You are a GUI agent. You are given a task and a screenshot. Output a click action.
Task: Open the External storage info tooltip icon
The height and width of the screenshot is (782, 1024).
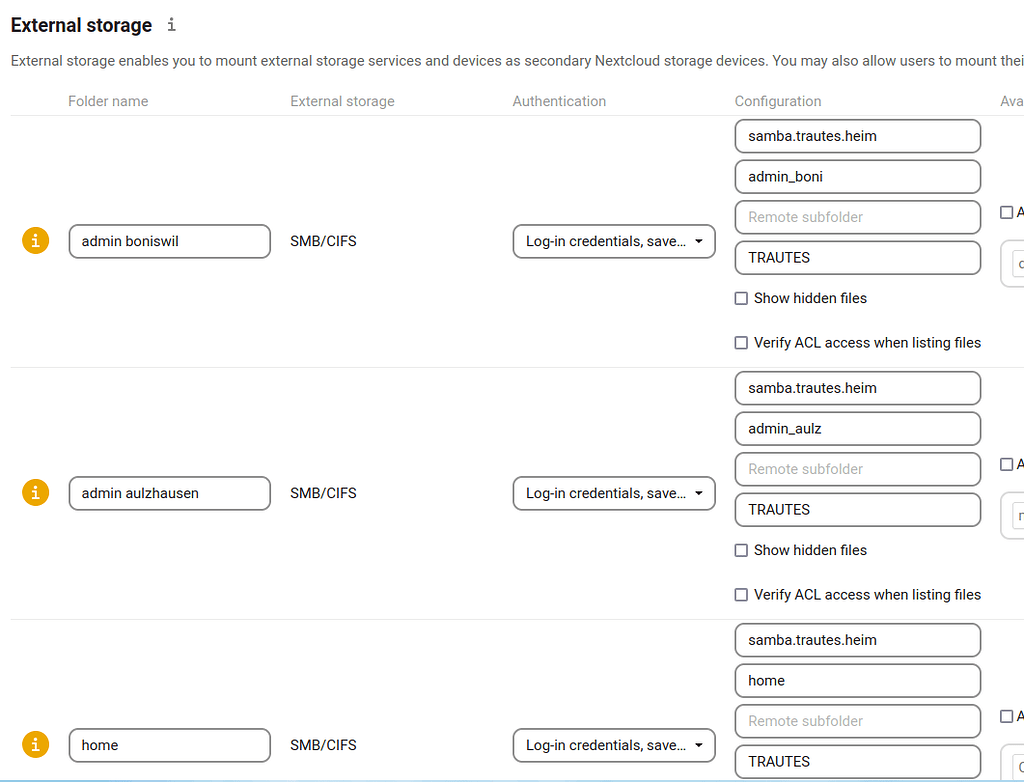(171, 25)
